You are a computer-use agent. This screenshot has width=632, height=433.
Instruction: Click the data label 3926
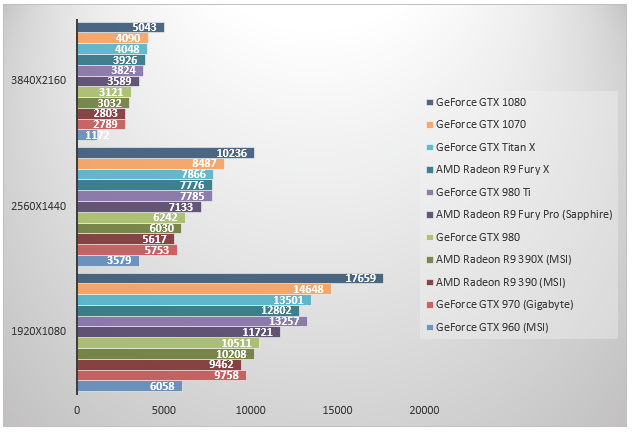[x=125, y=60]
